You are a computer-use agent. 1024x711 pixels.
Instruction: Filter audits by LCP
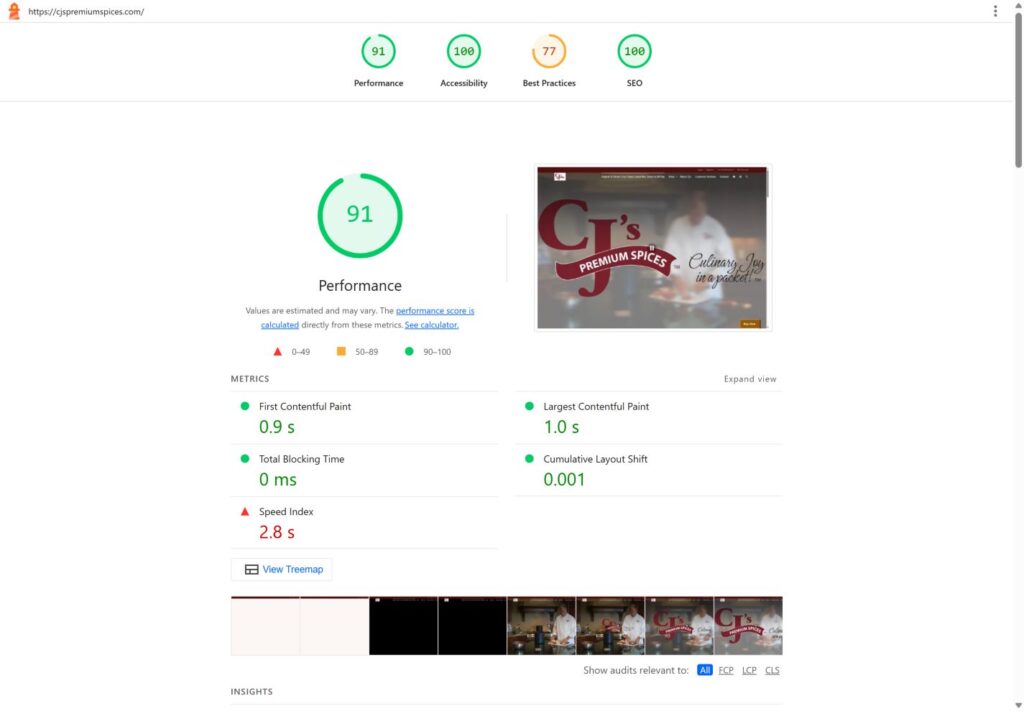point(749,670)
